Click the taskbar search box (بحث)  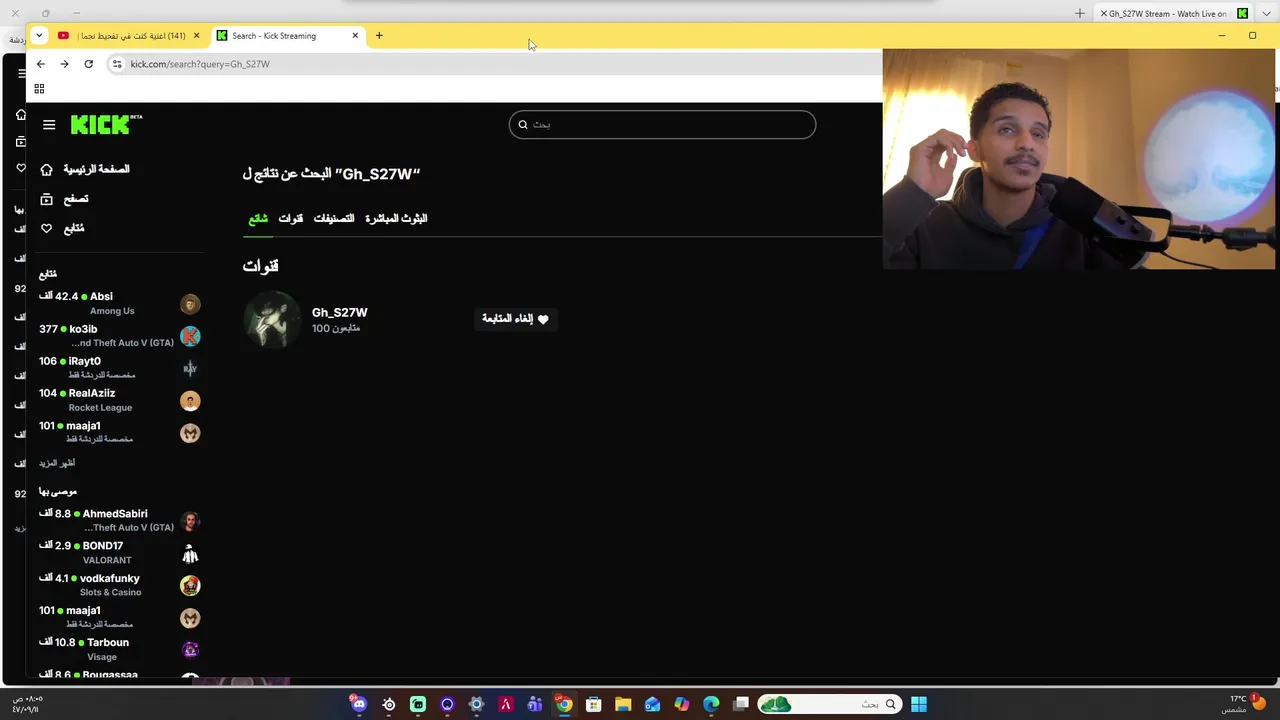[830, 704]
